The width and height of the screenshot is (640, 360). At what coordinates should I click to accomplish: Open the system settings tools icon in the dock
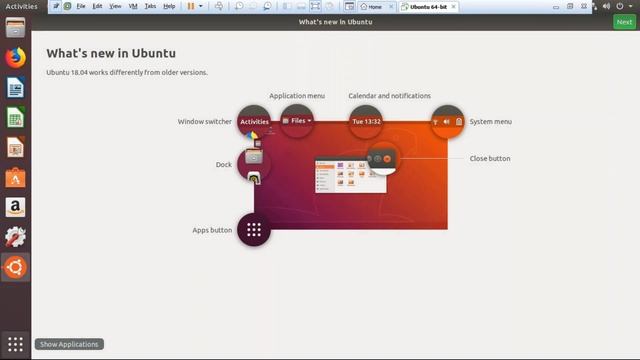coord(16,237)
